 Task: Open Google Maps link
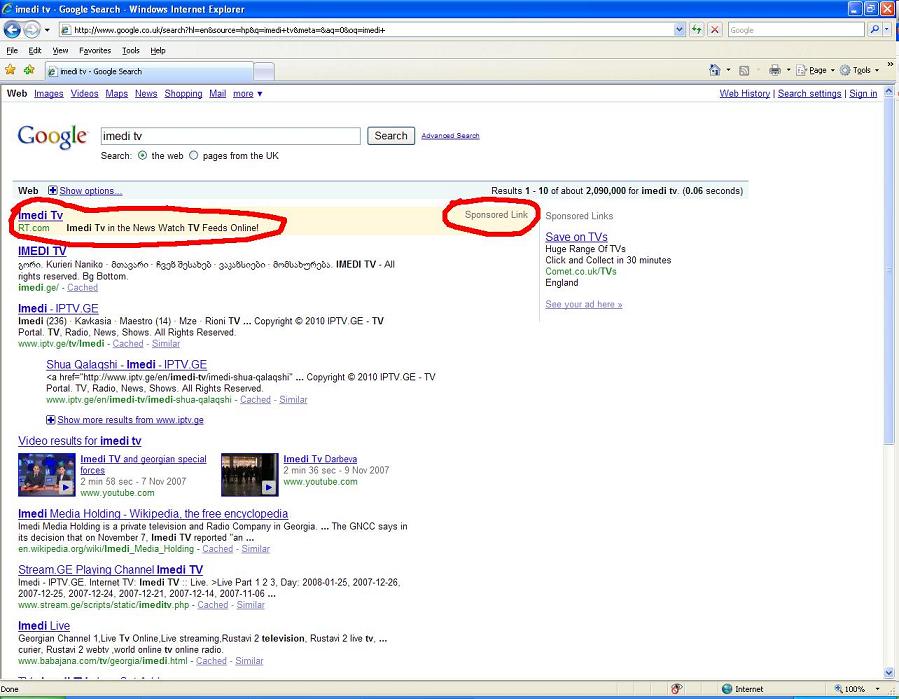click(x=116, y=93)
